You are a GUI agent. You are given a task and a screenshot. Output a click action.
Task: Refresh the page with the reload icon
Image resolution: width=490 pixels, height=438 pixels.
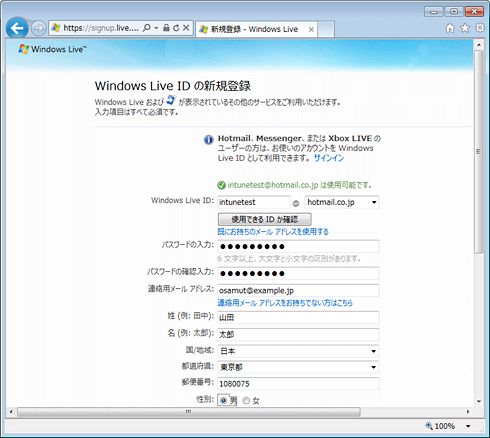tap(176, 28)
